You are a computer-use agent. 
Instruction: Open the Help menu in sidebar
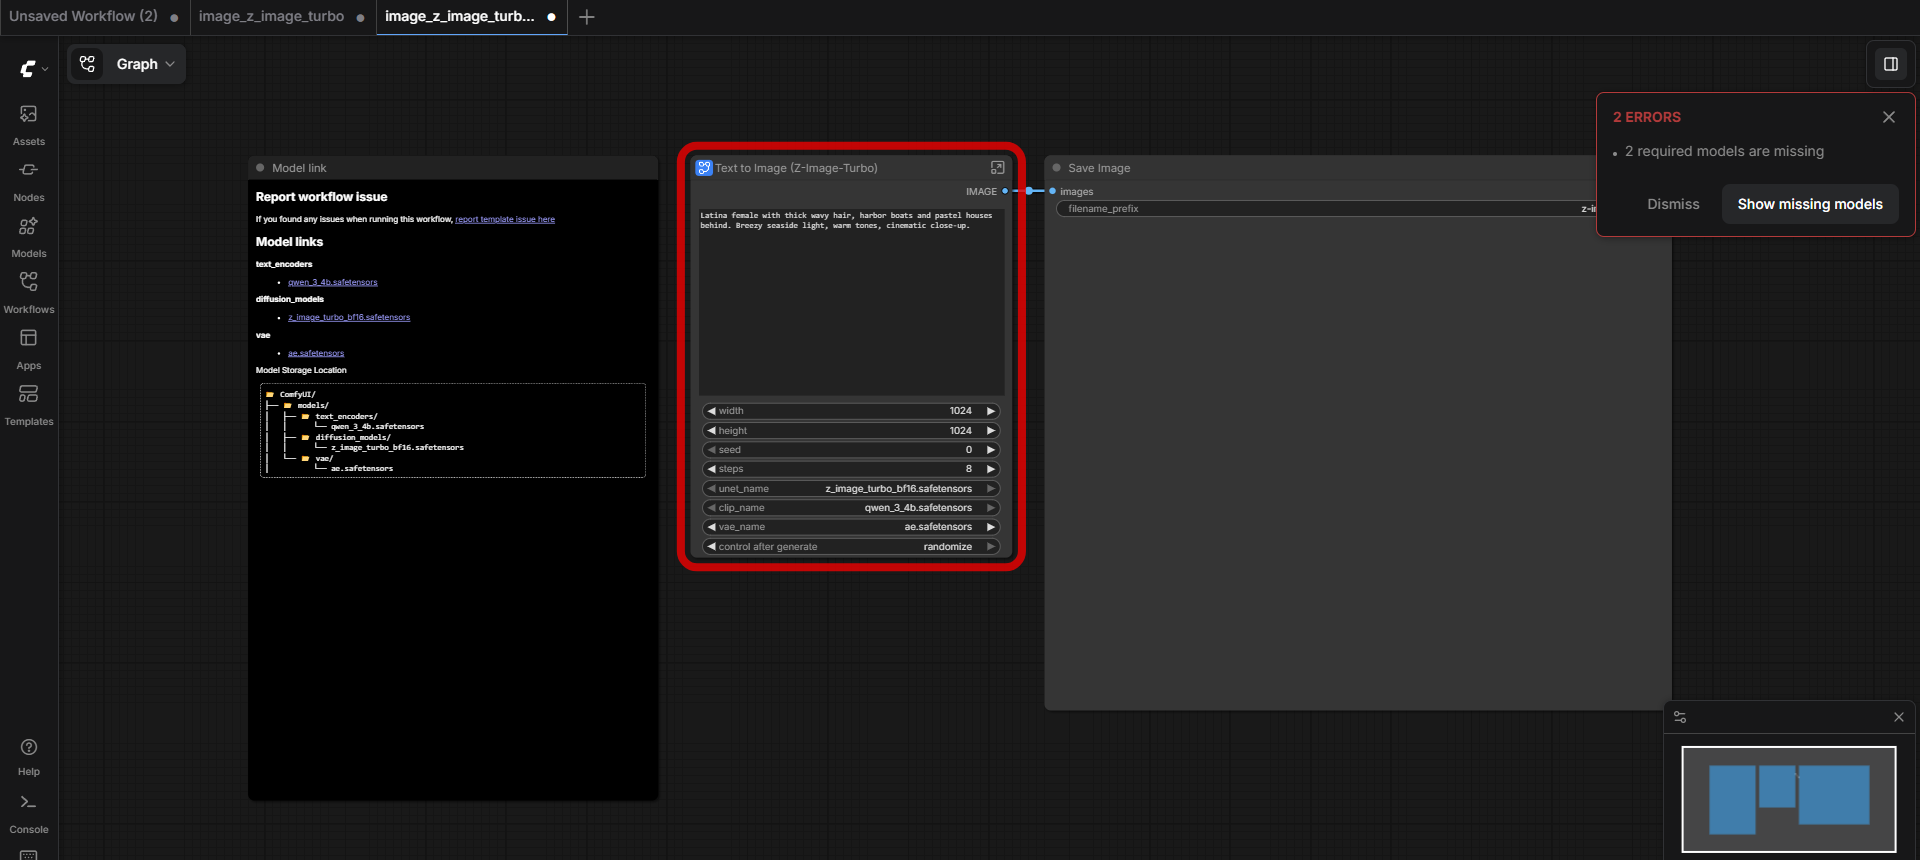click(29, 757)
